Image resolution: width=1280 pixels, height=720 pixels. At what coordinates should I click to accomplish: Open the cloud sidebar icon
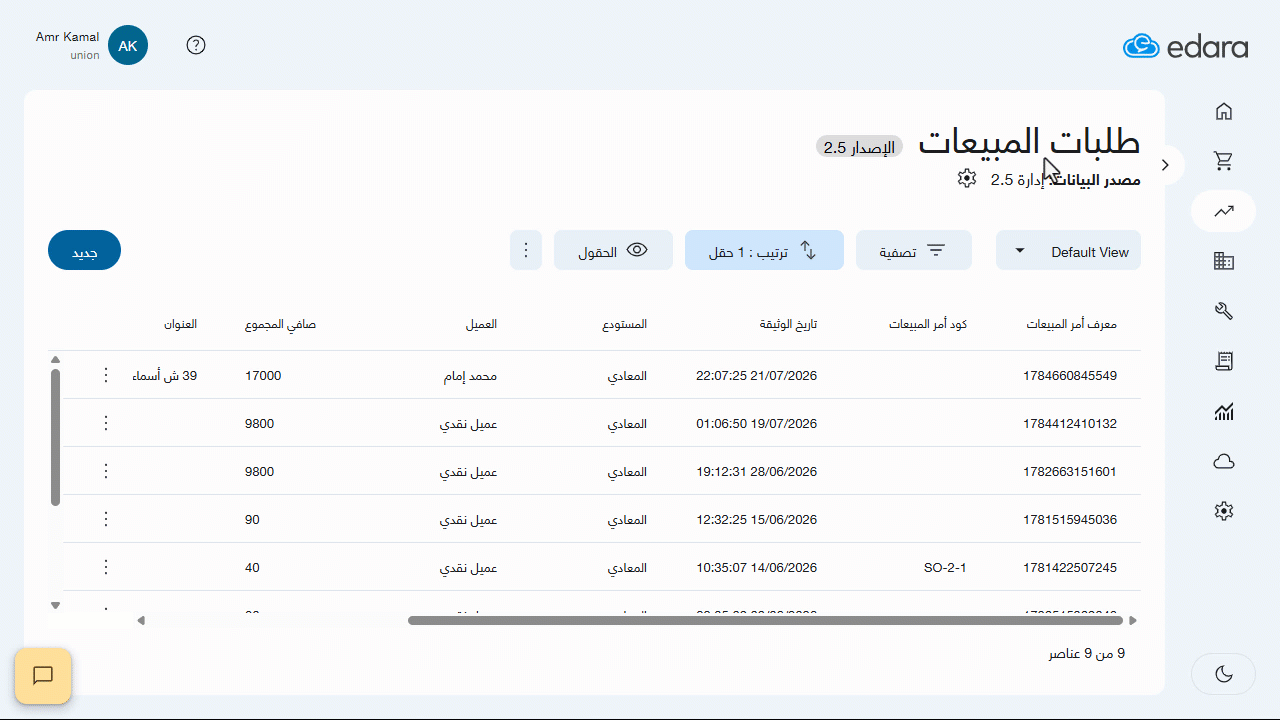tap(1224, 461)
